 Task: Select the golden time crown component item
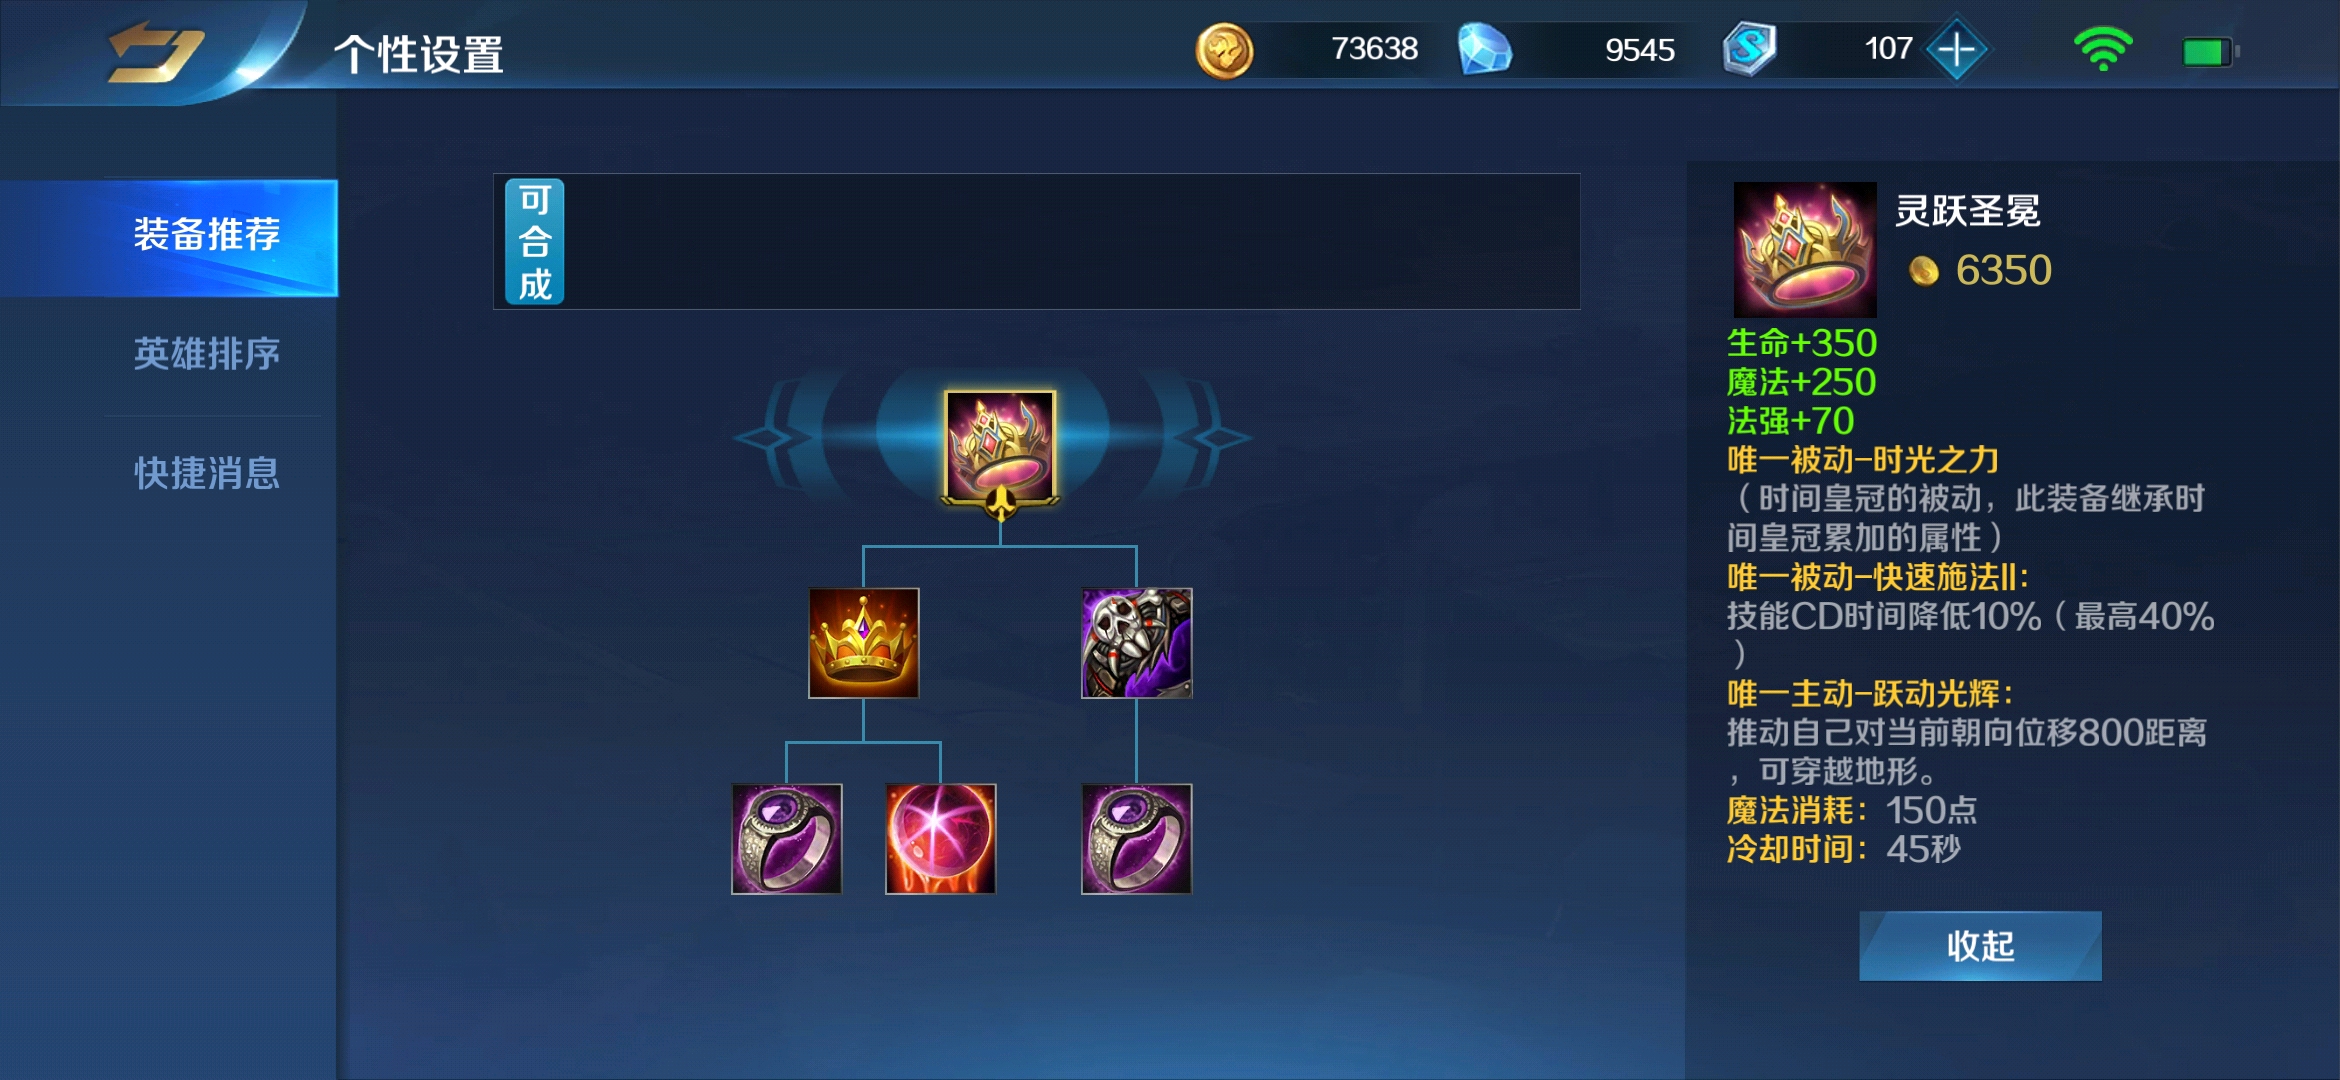(x=863, y=643)
